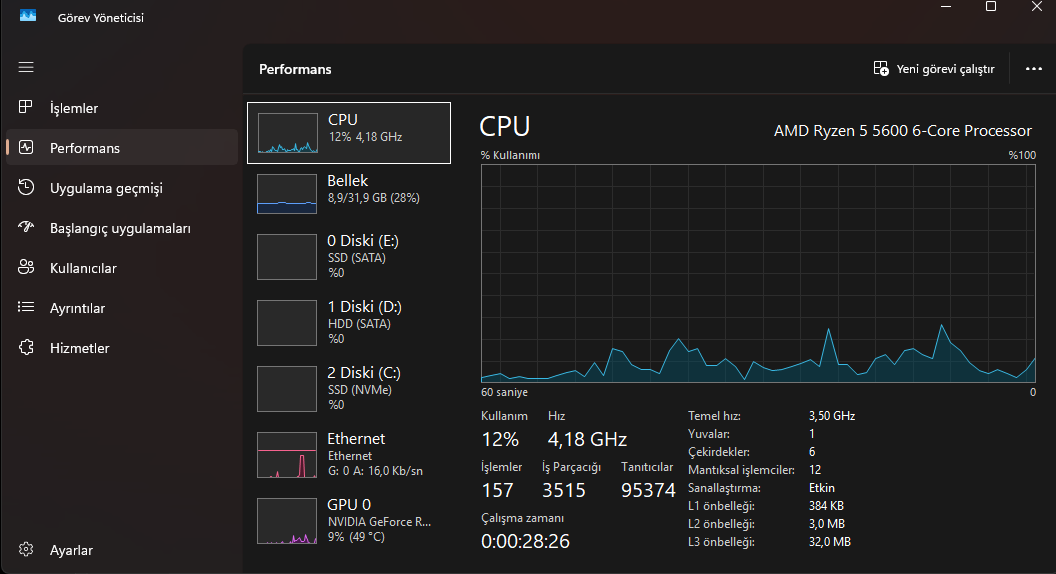The width and height of the screenshot is (1056, 574).
Task: Click the İşlemler grid icon
Action: [26, 107]
